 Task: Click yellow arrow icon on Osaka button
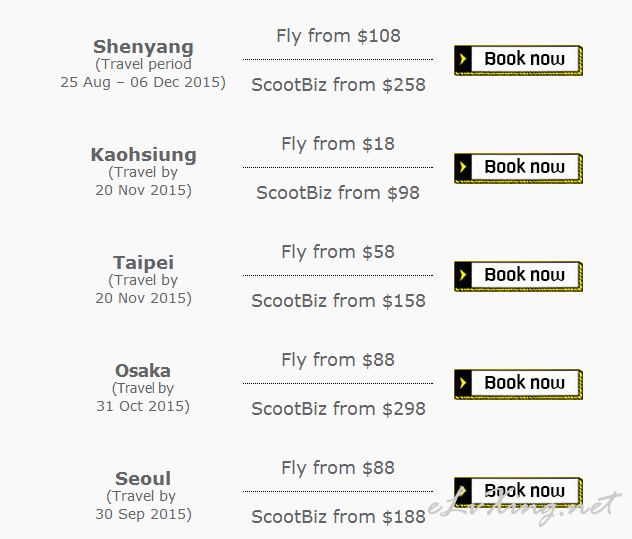(x=463, y=383)
